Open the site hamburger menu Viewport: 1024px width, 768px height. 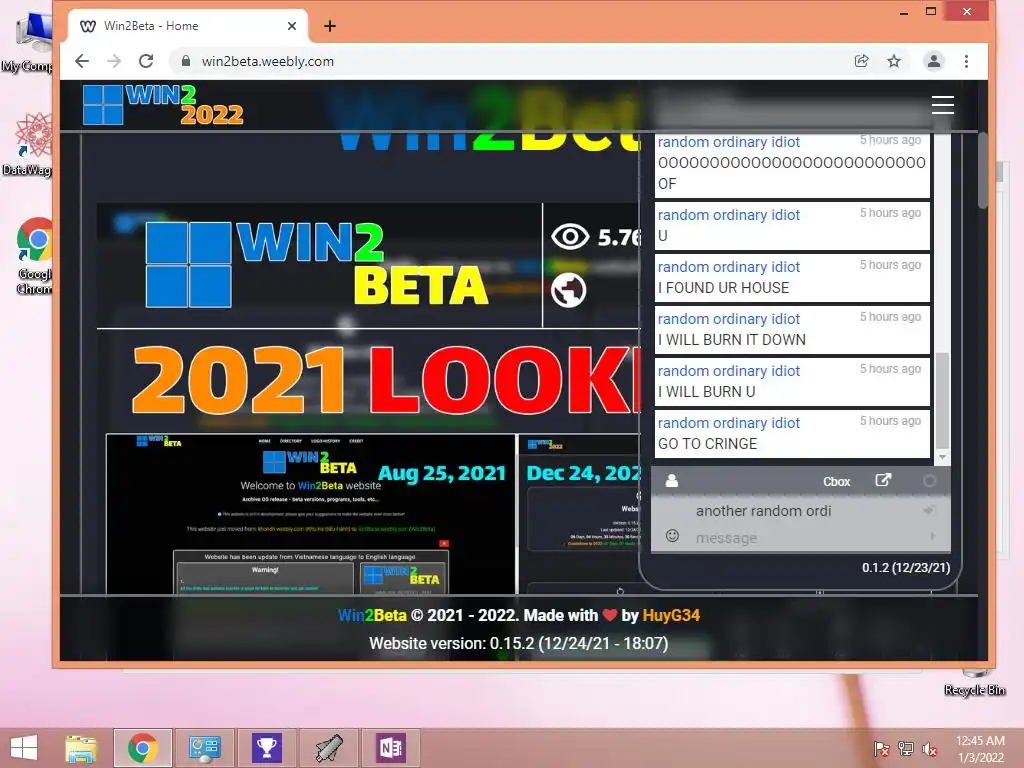942,105
